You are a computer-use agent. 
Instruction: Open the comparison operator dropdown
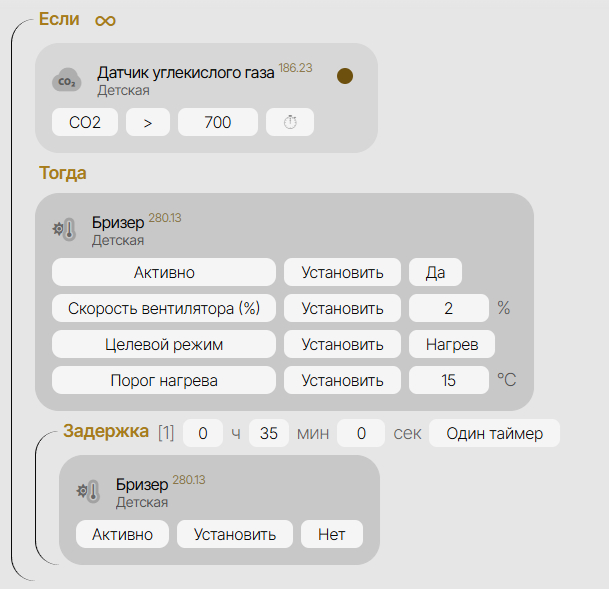(148, 122)
